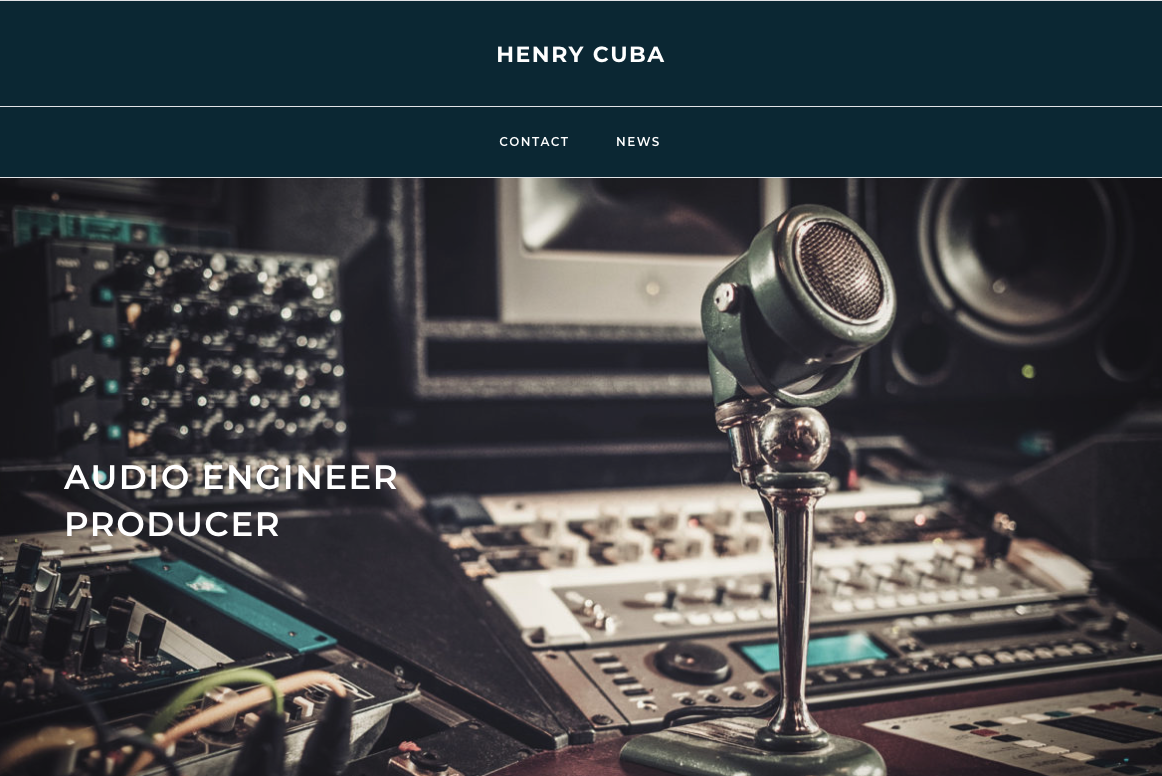This screenshot has height=776, width=1162.
Task: Open the CONTACT page
Action: (x=534, y=142)
